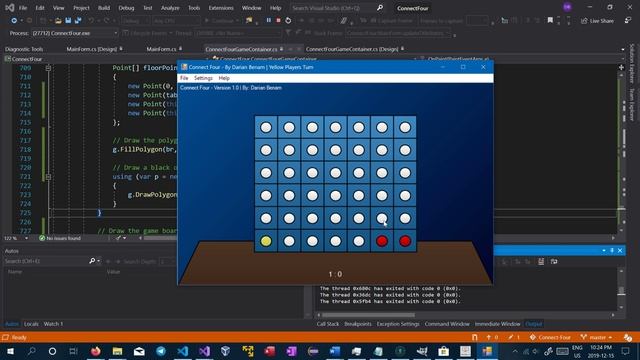Screen dimensions: 640x360
Task: Click the Pause (Break All) debug icon
Action: tap(269, 20)
